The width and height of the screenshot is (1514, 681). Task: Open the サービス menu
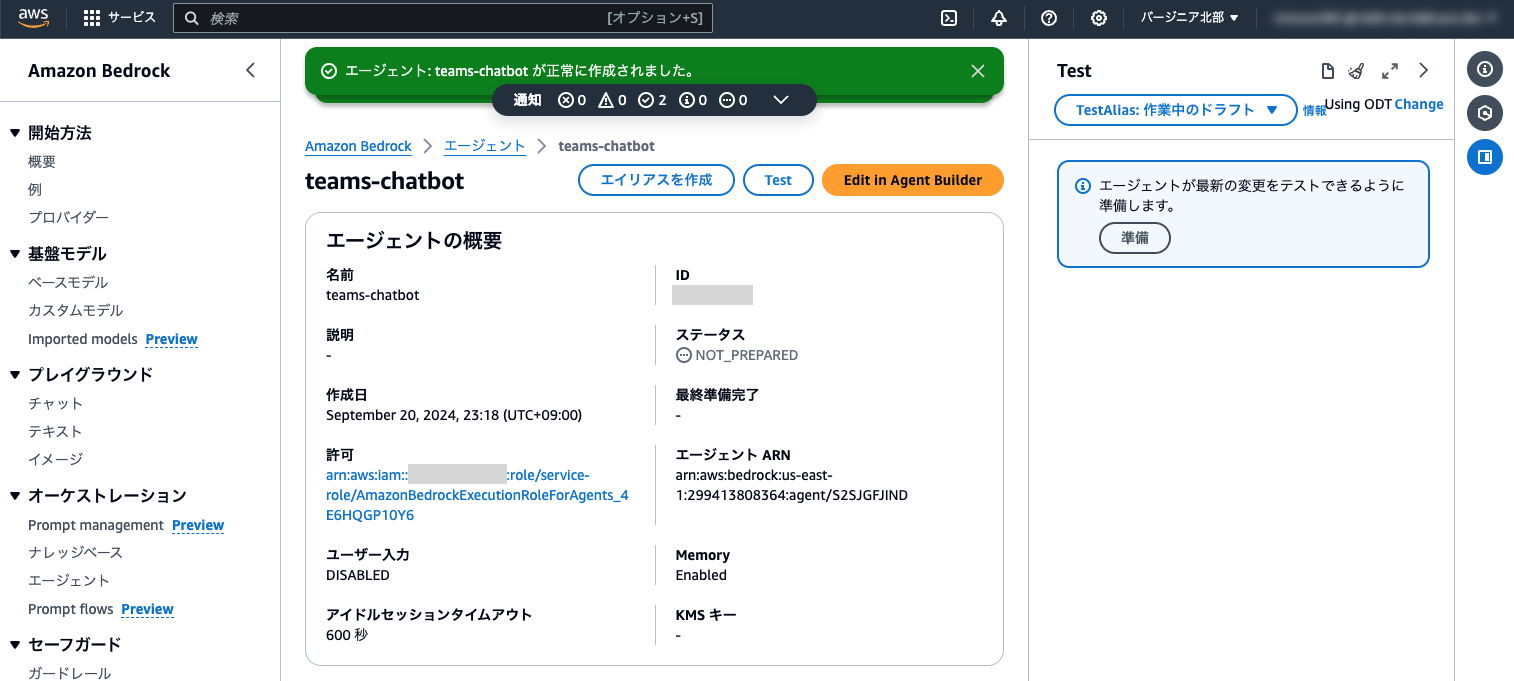coord(120,17)
